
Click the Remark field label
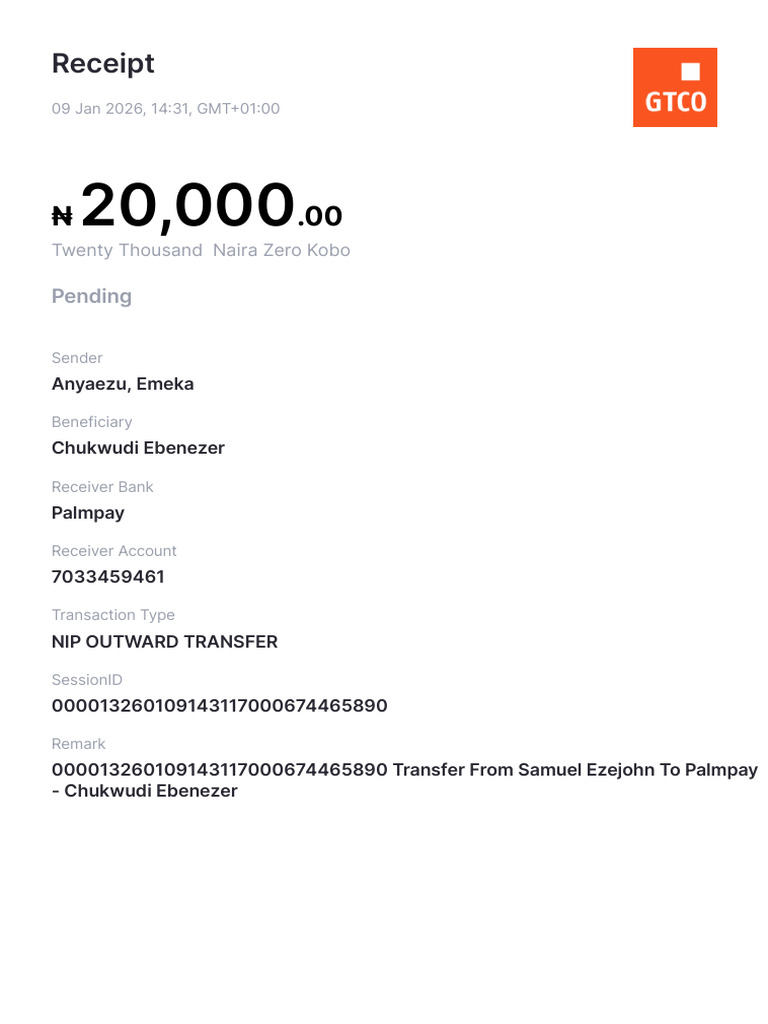point(78,744)
